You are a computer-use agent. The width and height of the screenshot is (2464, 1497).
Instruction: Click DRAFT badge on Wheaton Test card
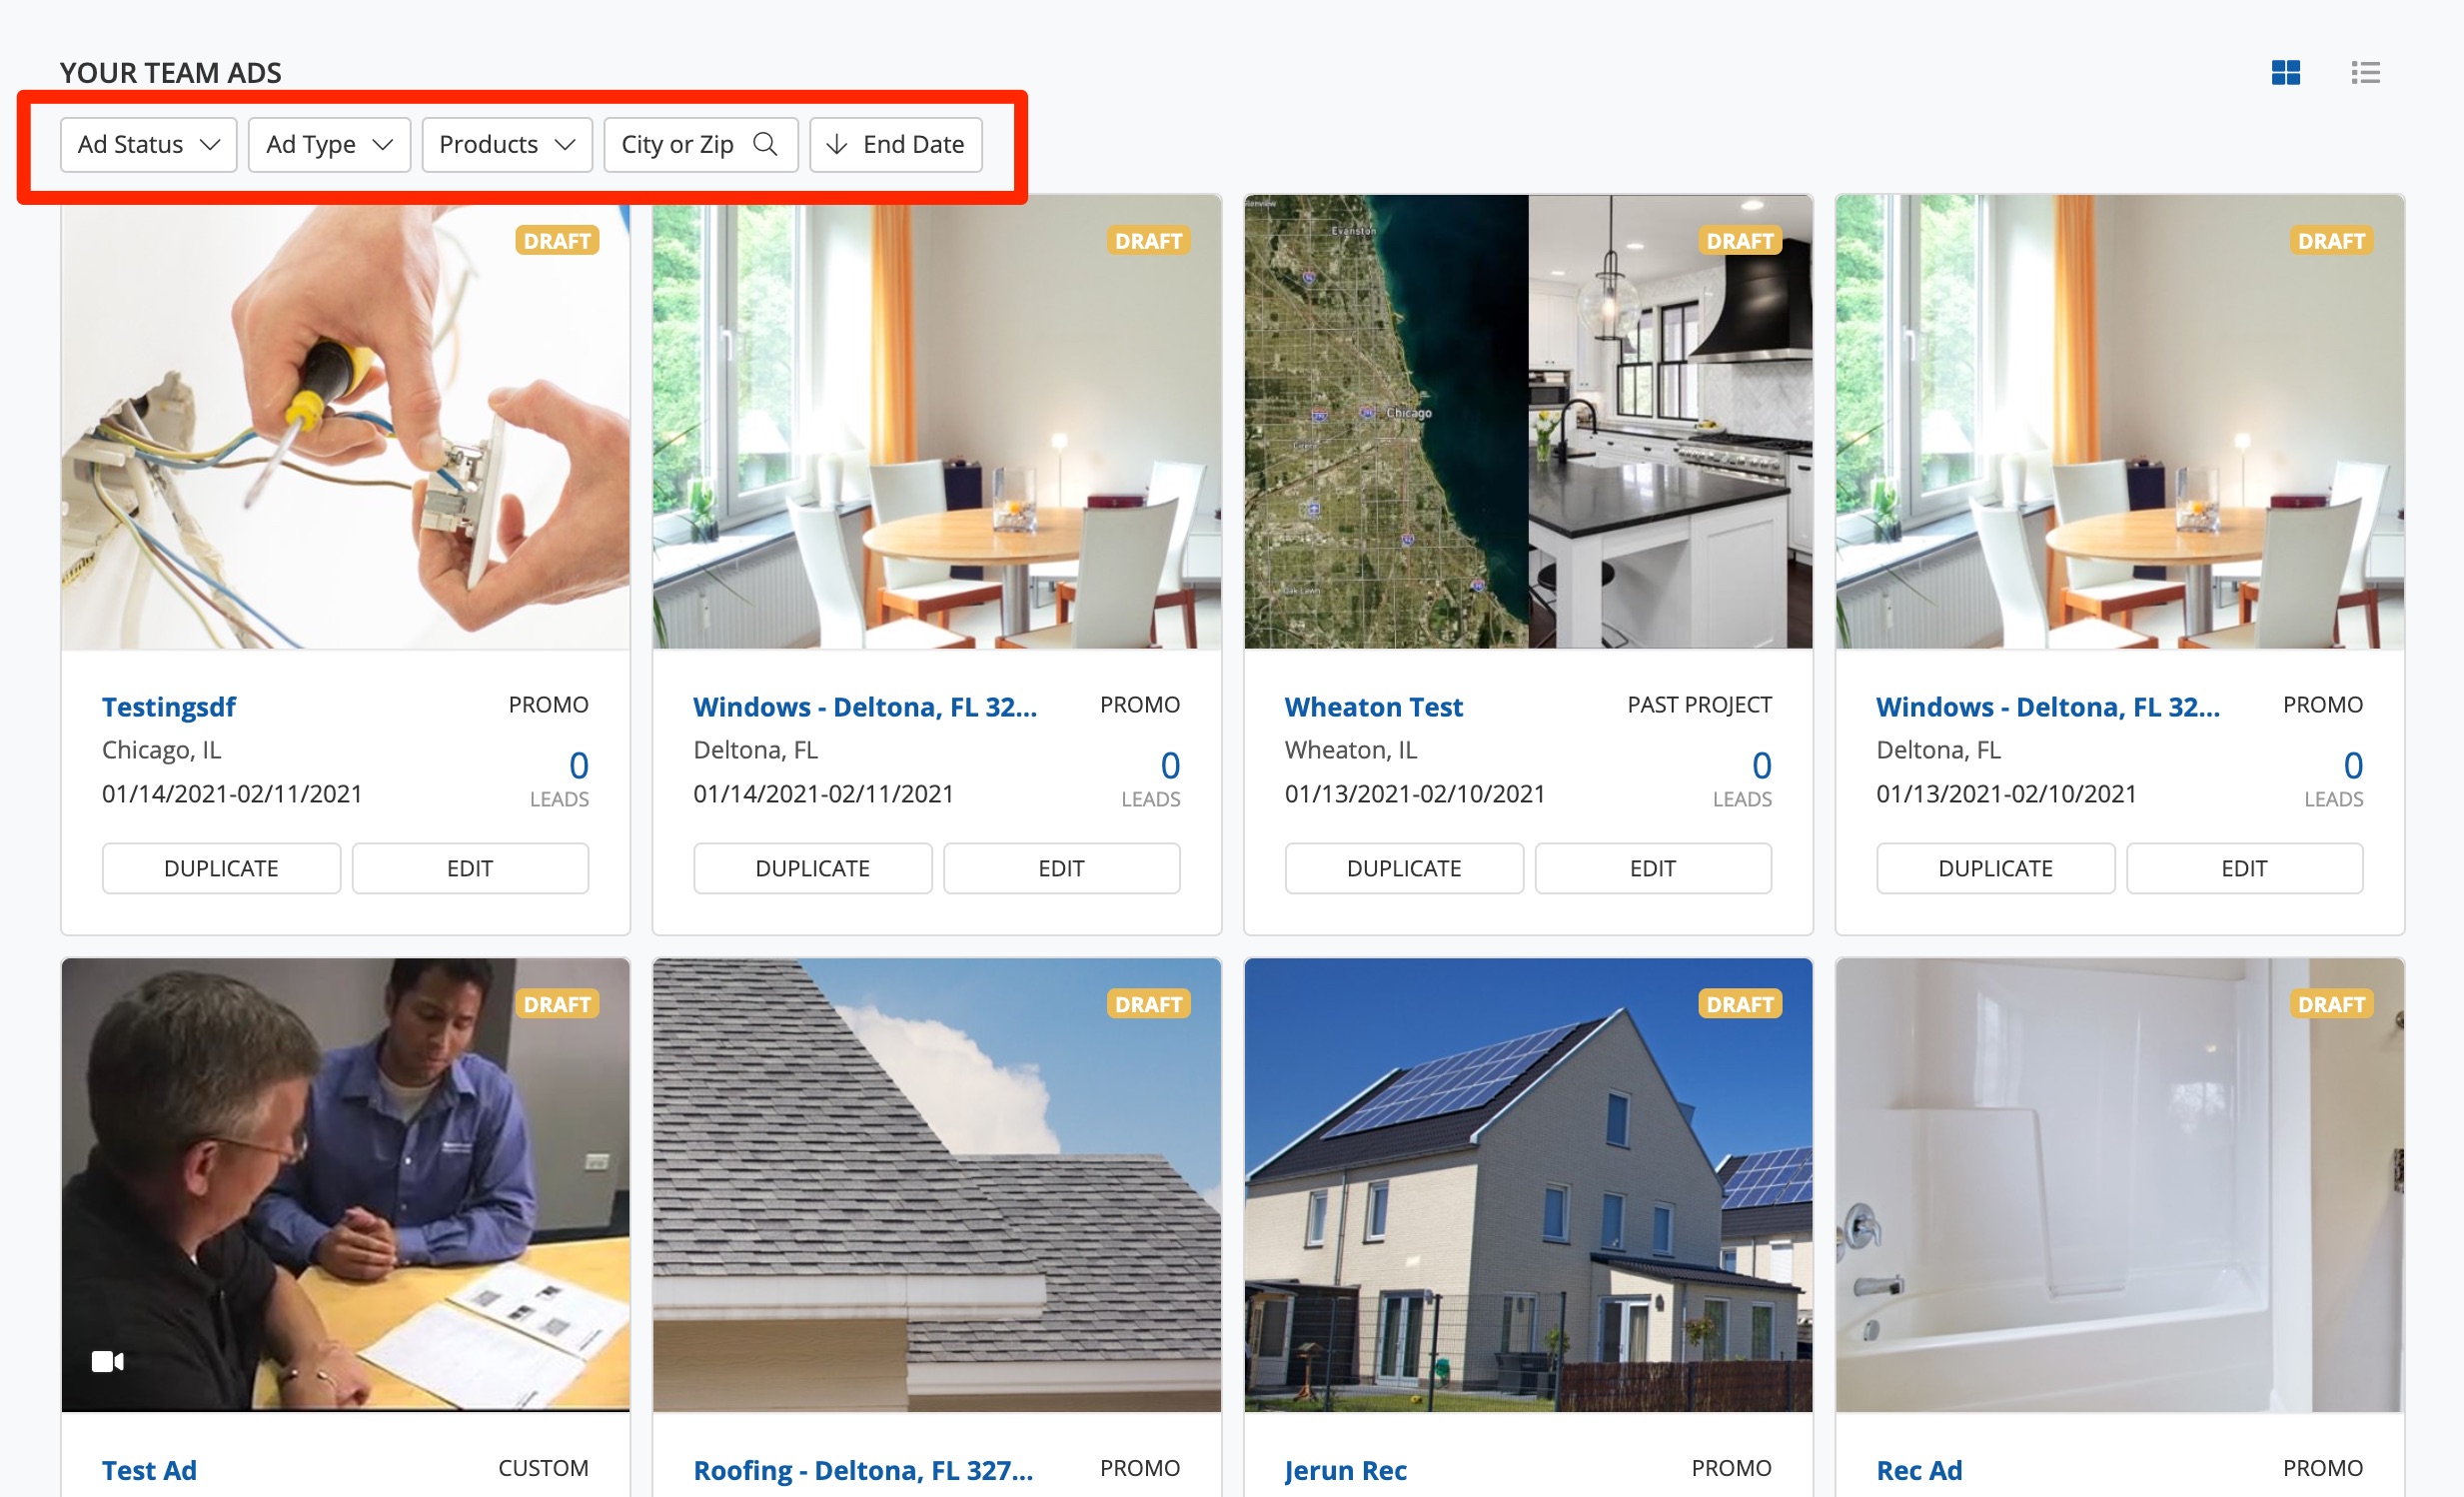click(1740, 240)
